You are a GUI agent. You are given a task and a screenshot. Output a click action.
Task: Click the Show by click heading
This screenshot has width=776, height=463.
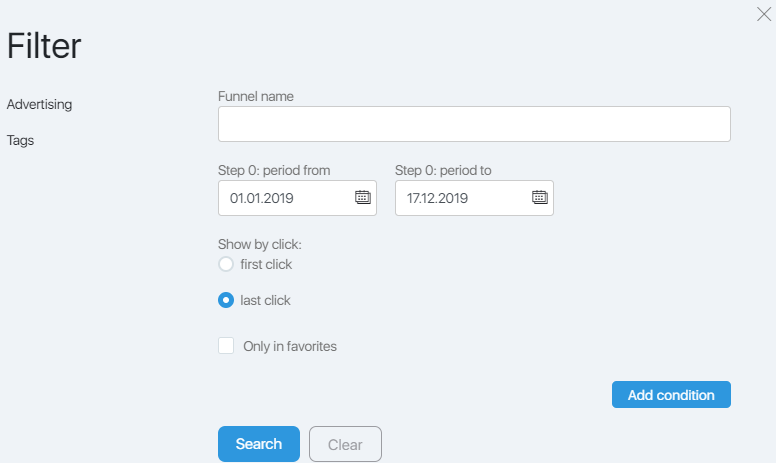pyautogui.click(x=260, y=244)
